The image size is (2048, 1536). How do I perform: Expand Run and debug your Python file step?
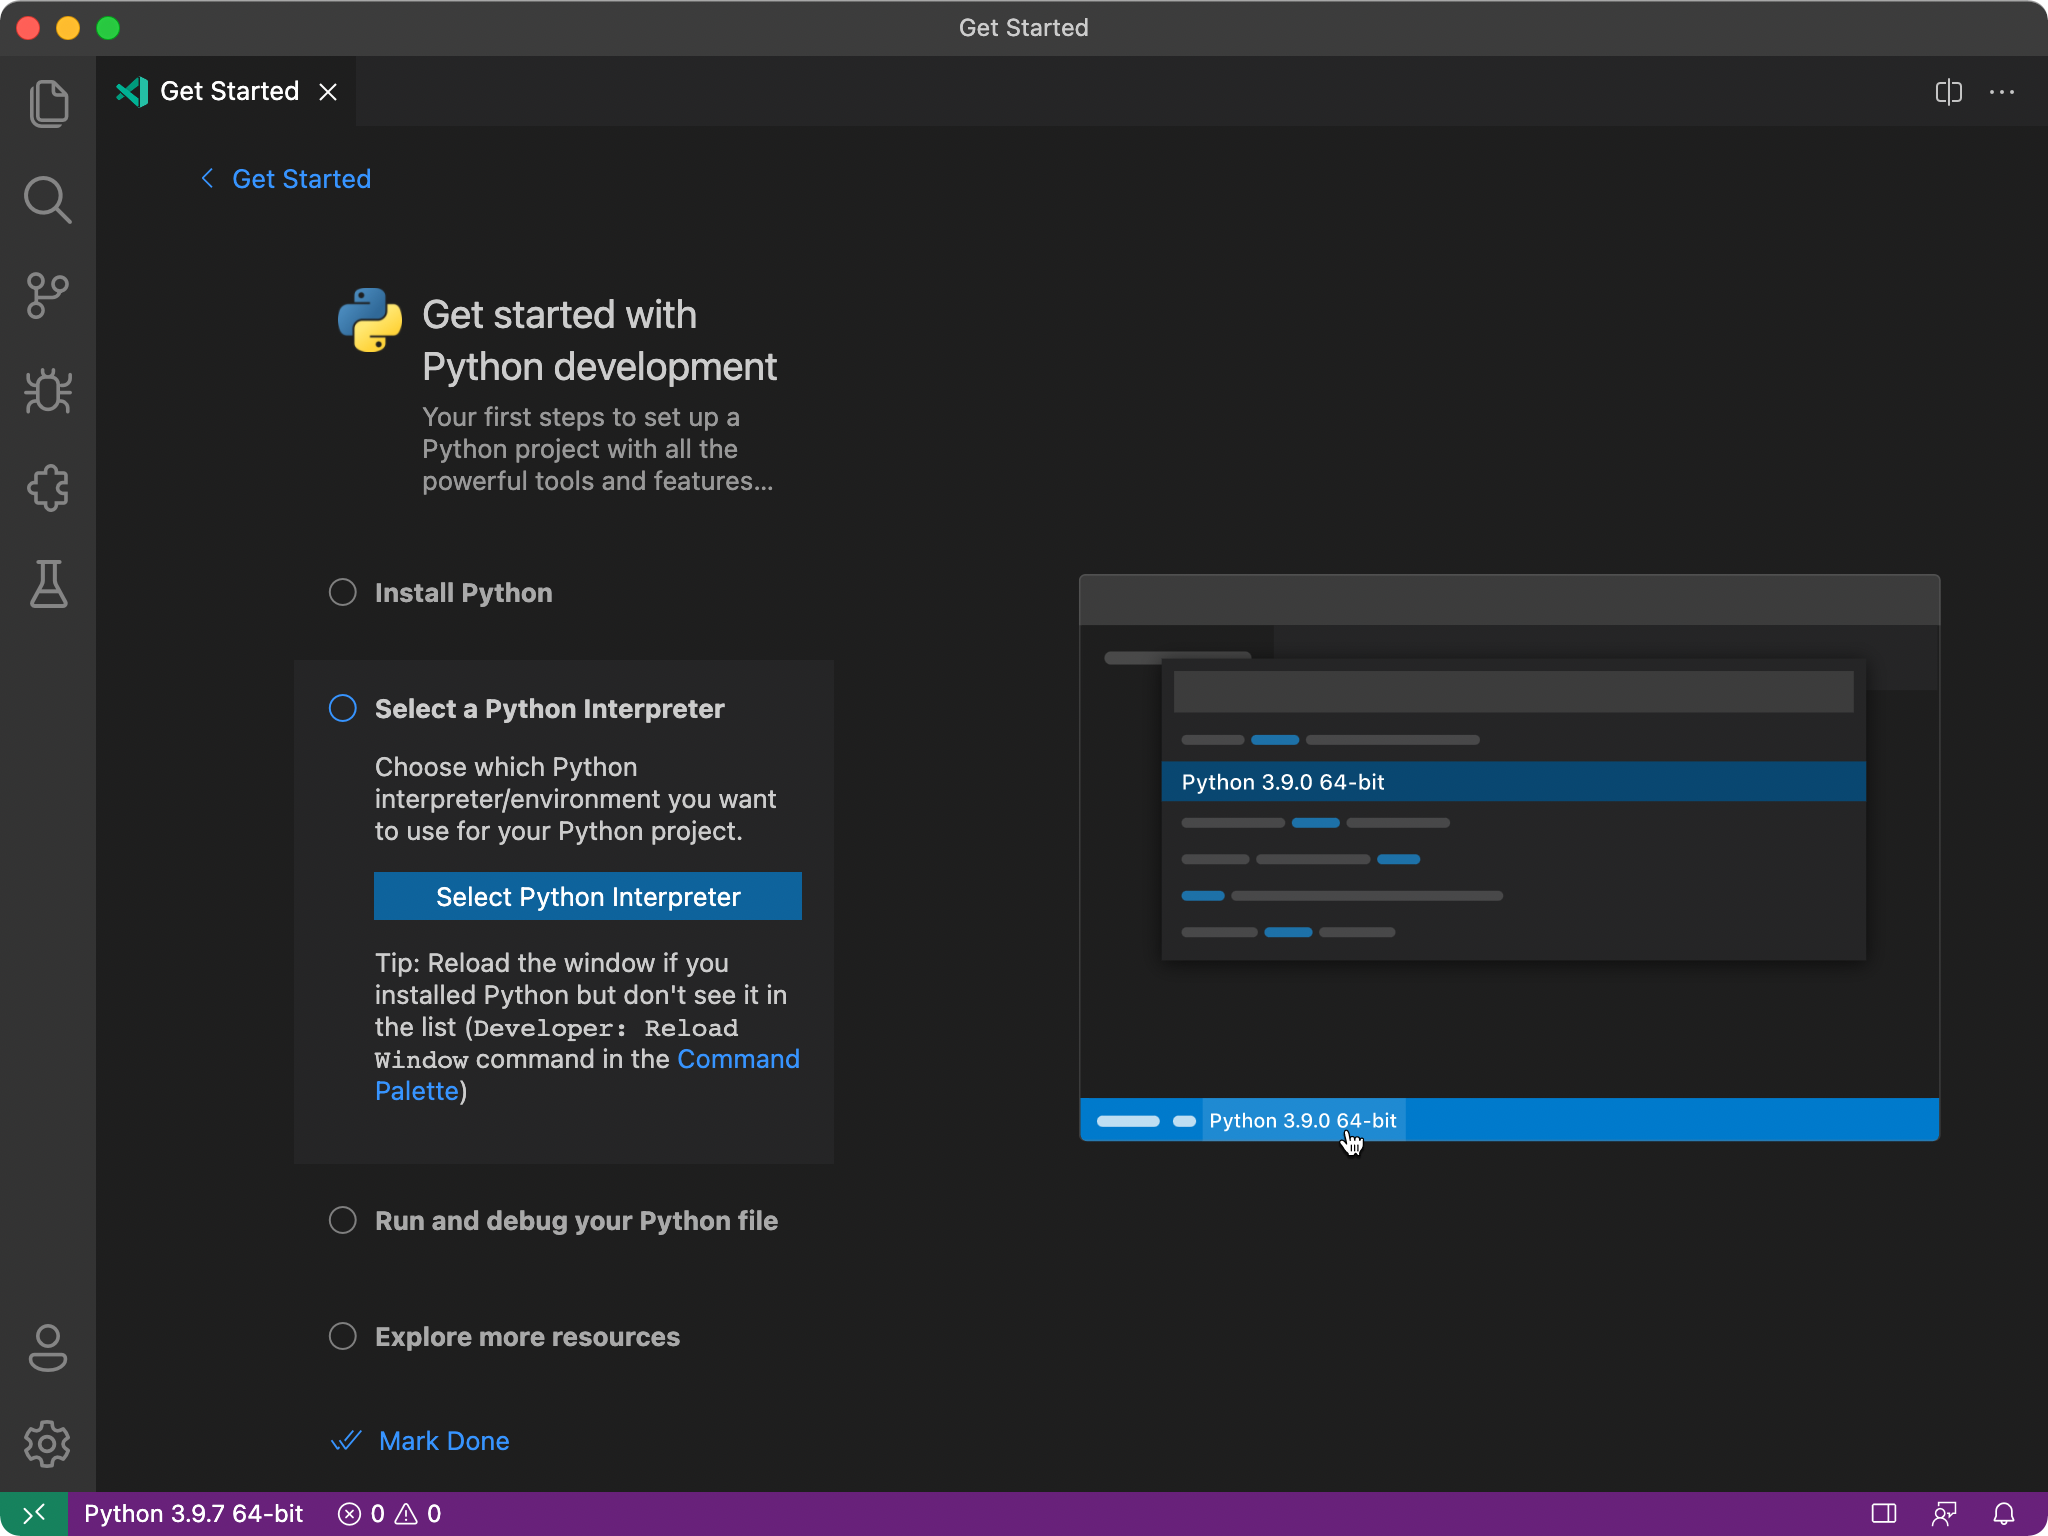(576, 1220)
